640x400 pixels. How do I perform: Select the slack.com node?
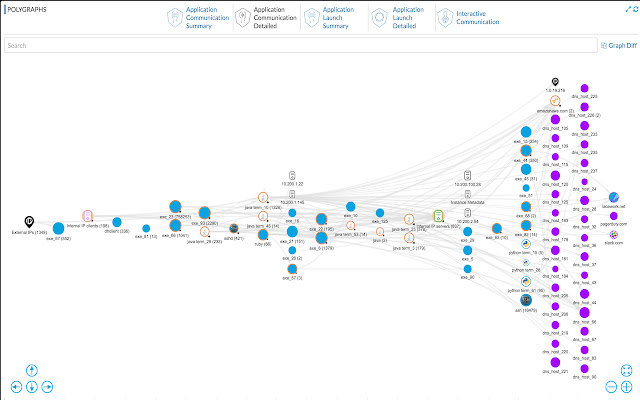614,235
